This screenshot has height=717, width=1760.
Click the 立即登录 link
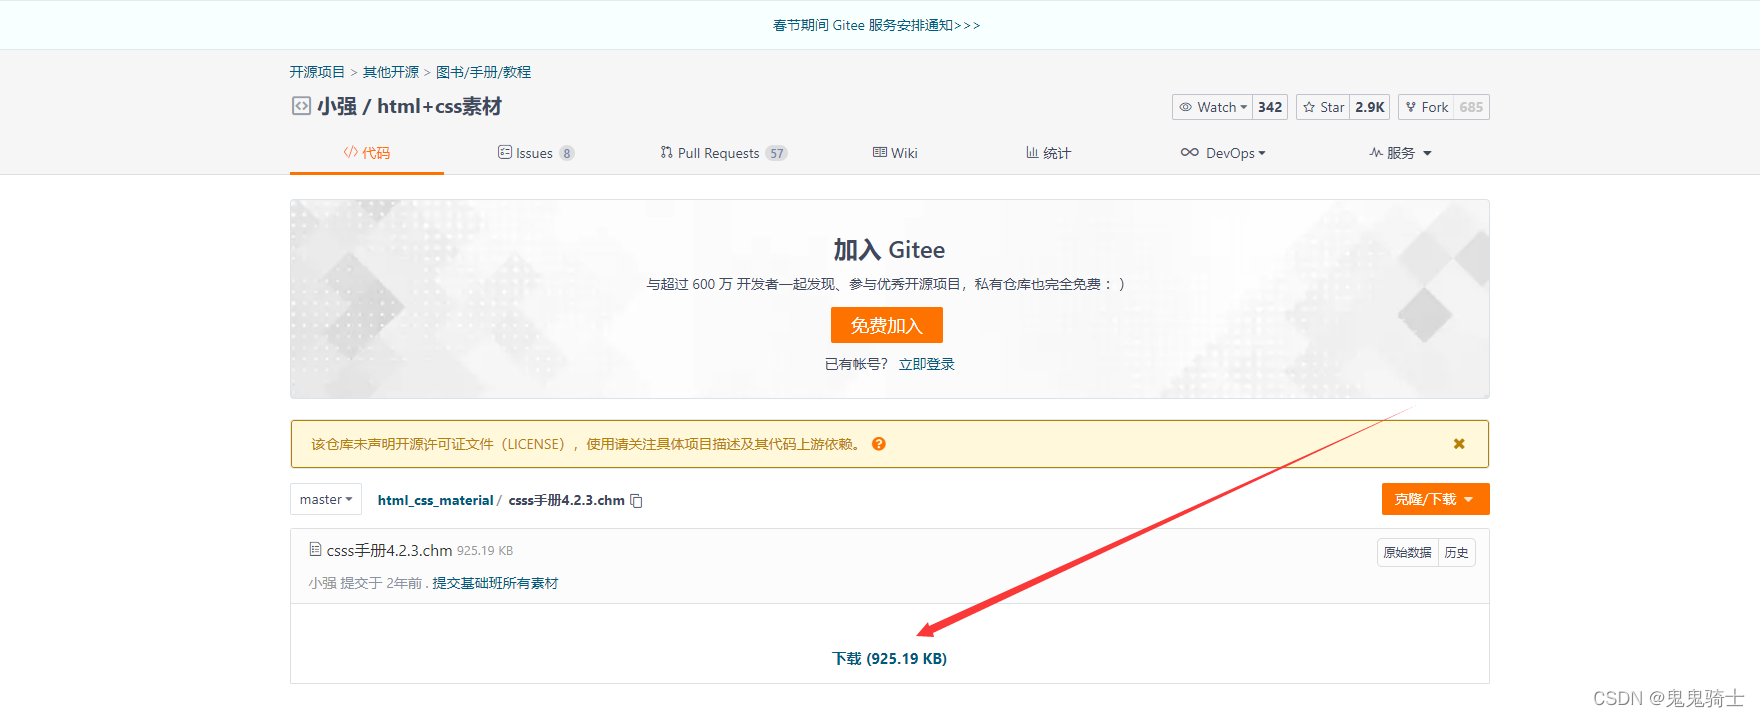pyautogui.click(x=926, y=364)
